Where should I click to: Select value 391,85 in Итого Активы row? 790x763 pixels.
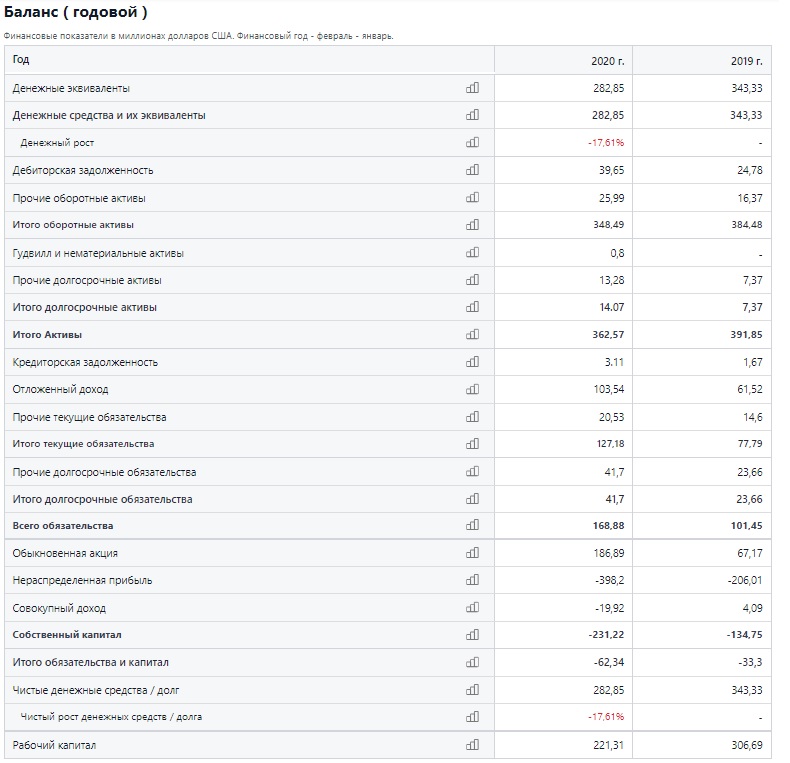tap(746, 334)
